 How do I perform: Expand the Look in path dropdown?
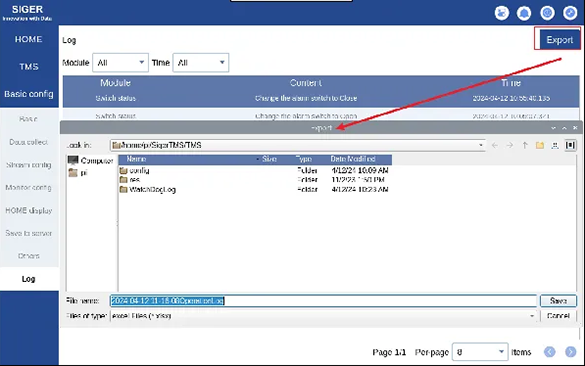[481, 145]
